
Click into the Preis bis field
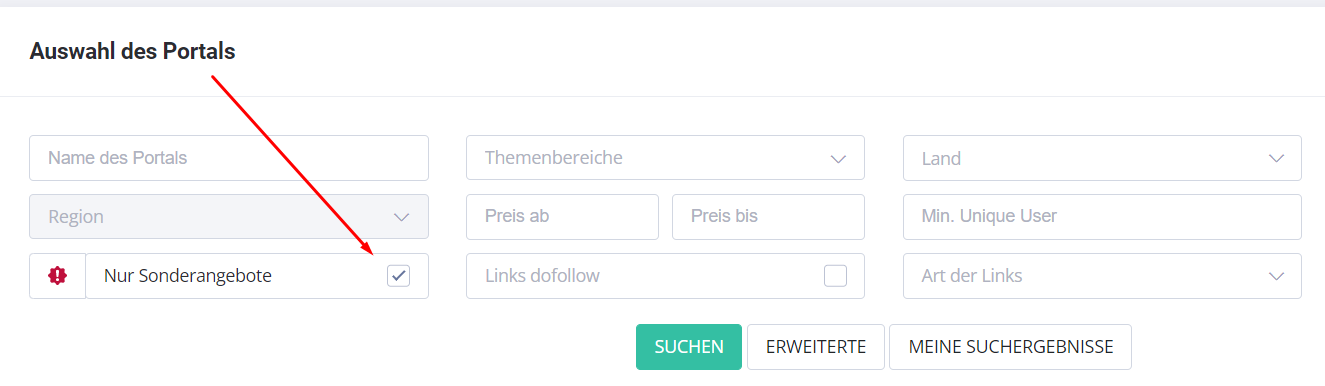pyautogui.click(x=768, y=217)
